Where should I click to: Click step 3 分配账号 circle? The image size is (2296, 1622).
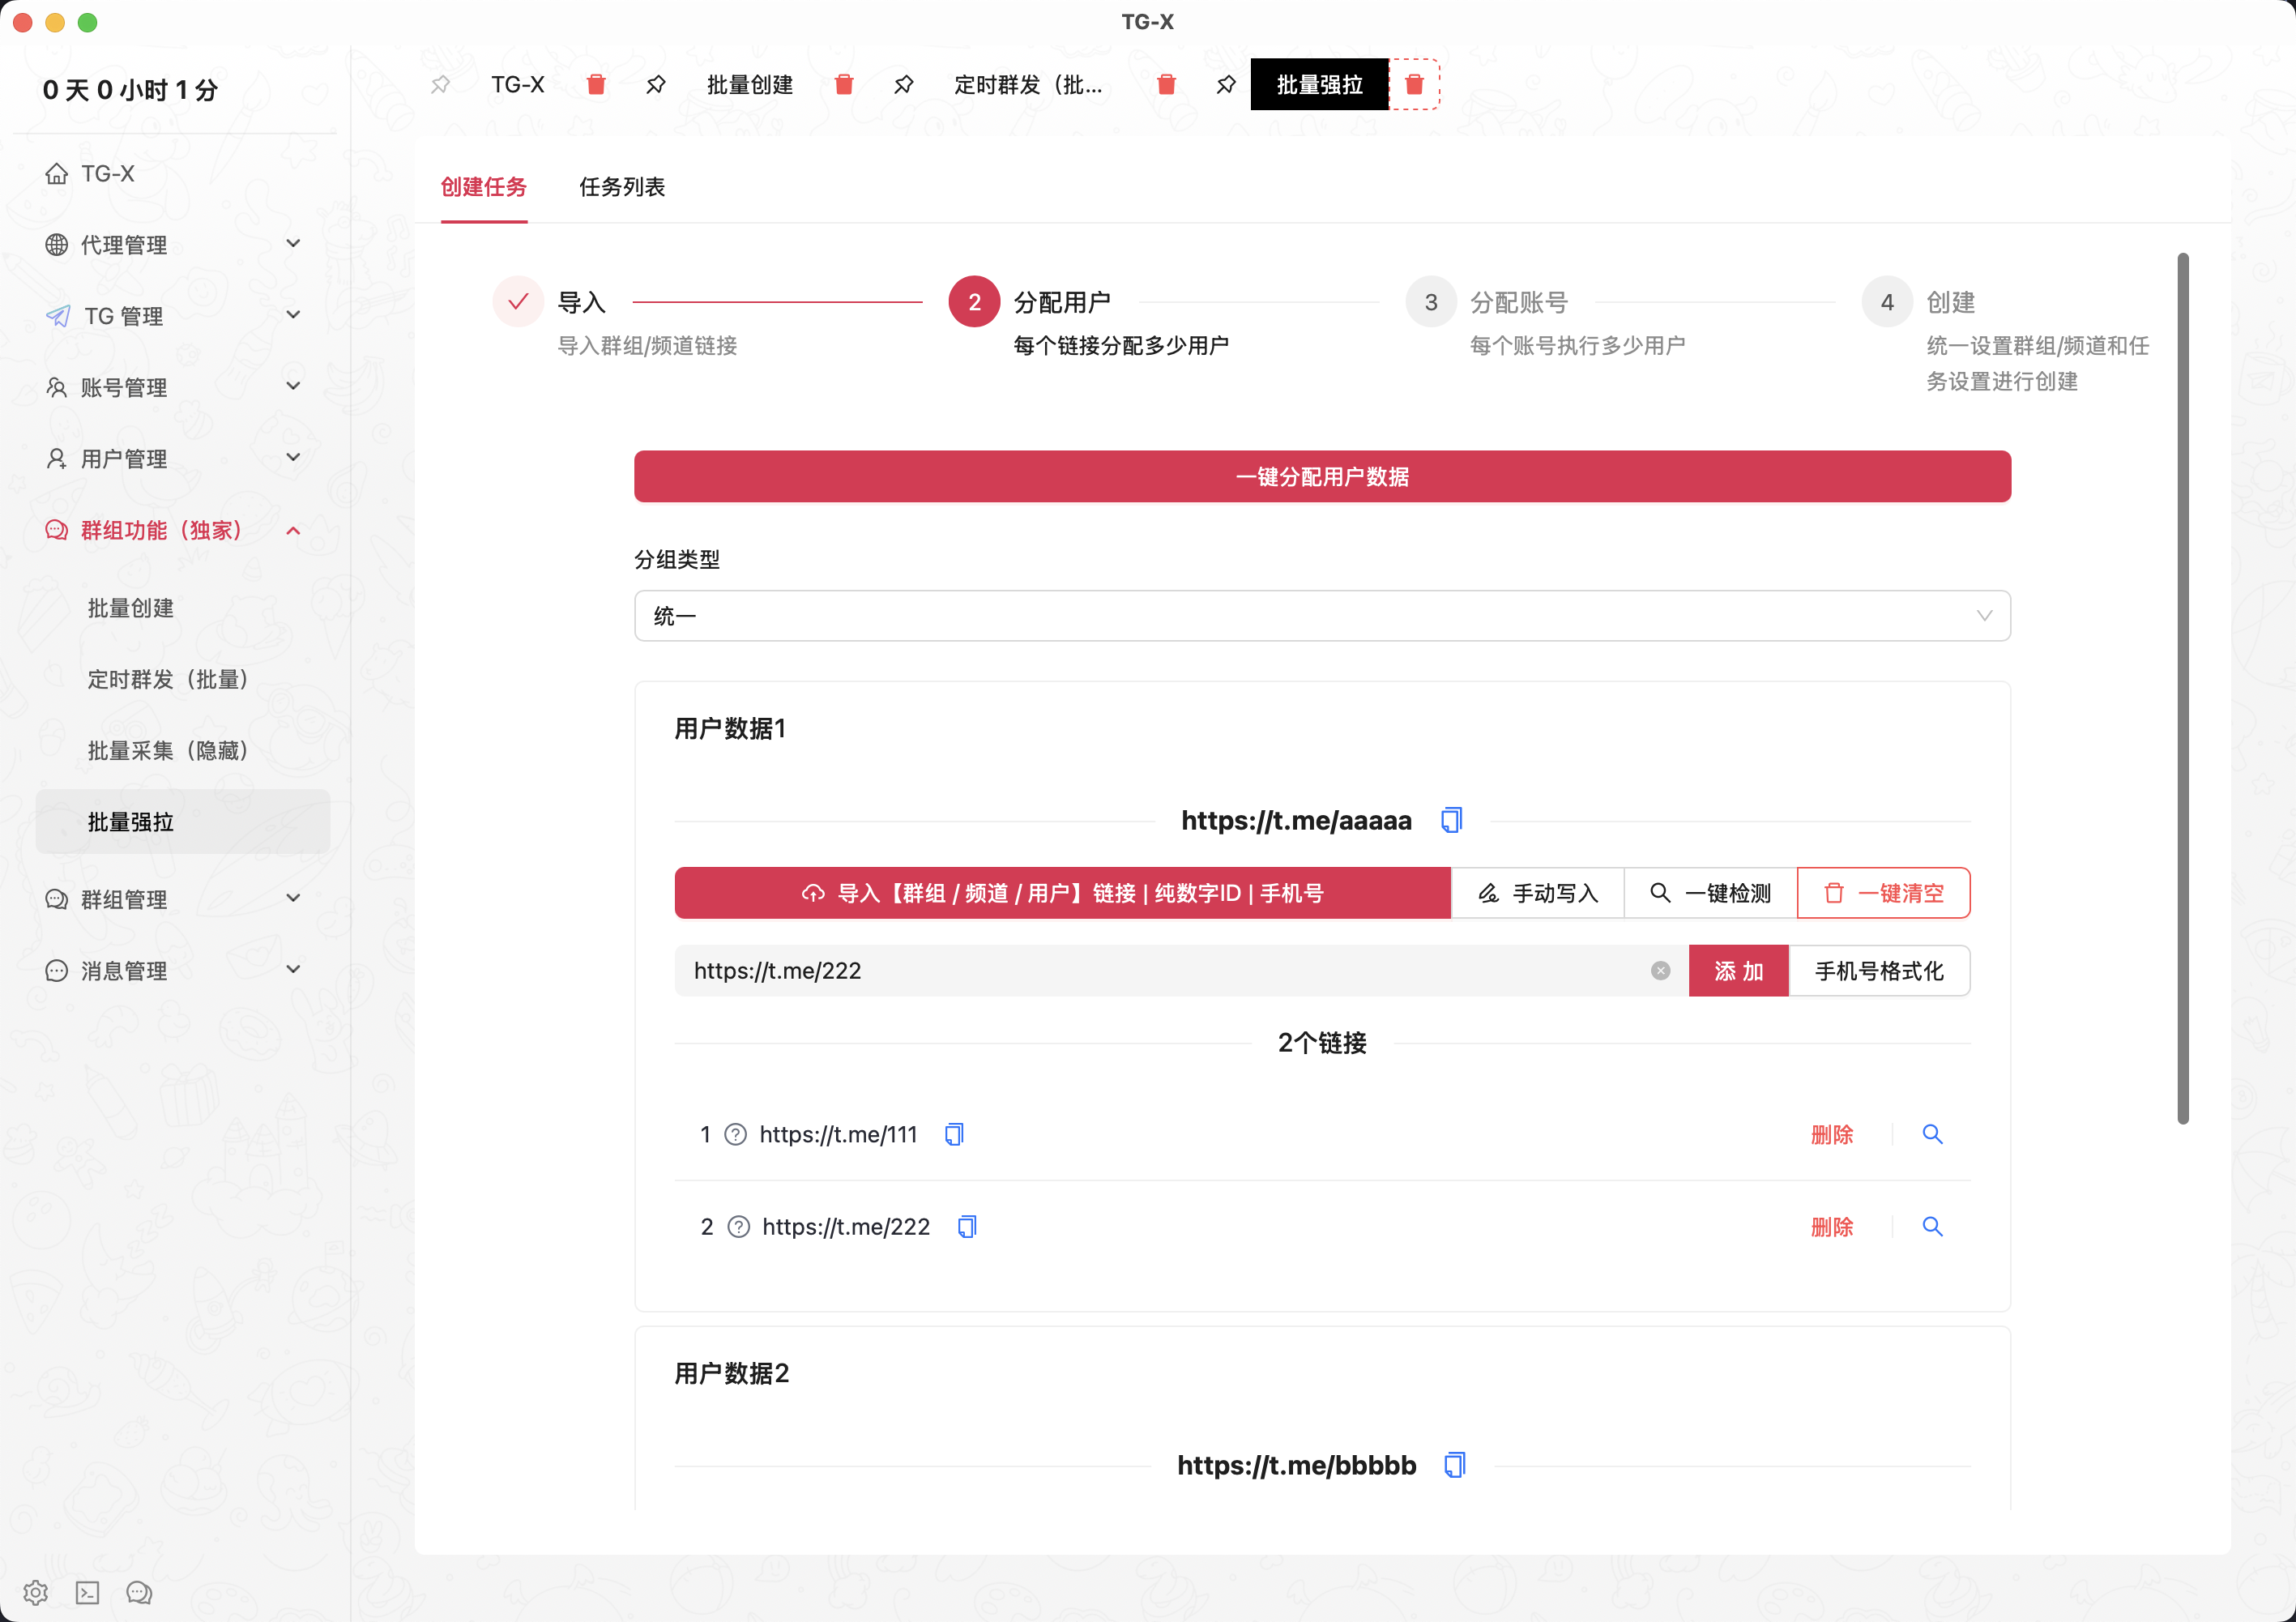pyautogui.click(x=1431, y=301)
